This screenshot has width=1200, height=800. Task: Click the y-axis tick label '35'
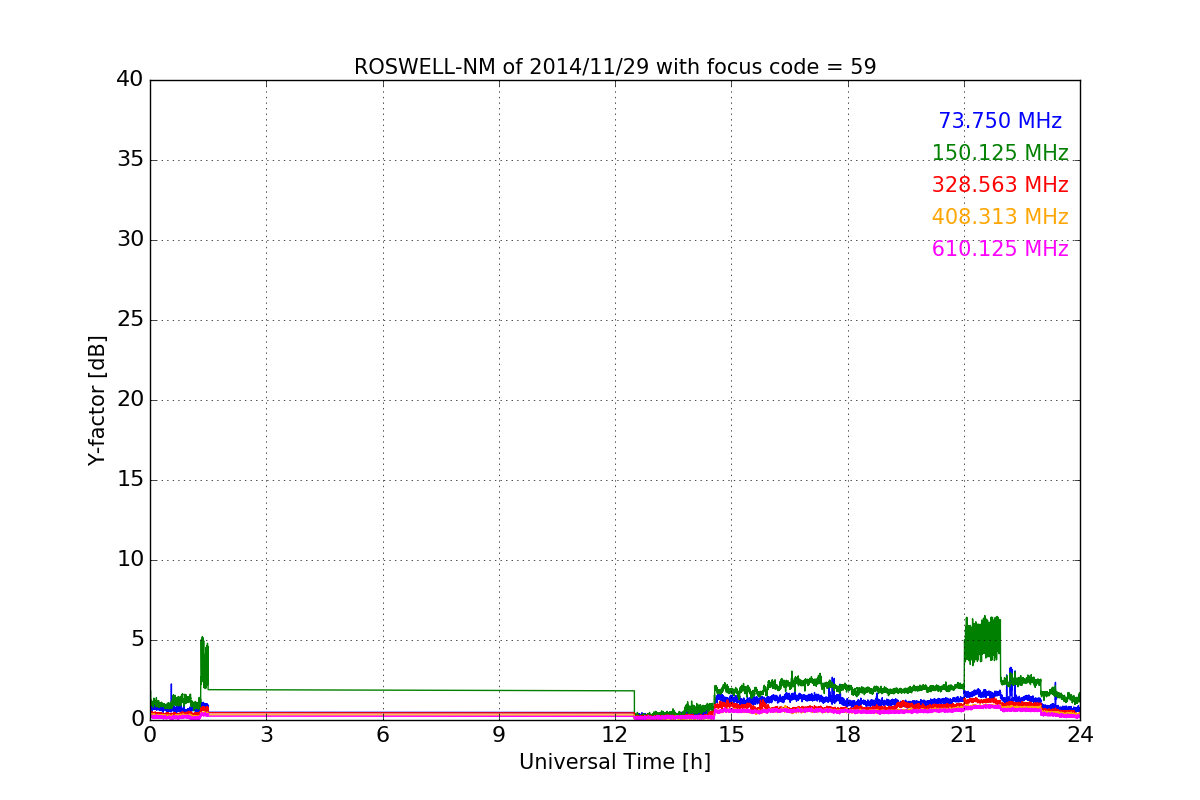[130, 160]
